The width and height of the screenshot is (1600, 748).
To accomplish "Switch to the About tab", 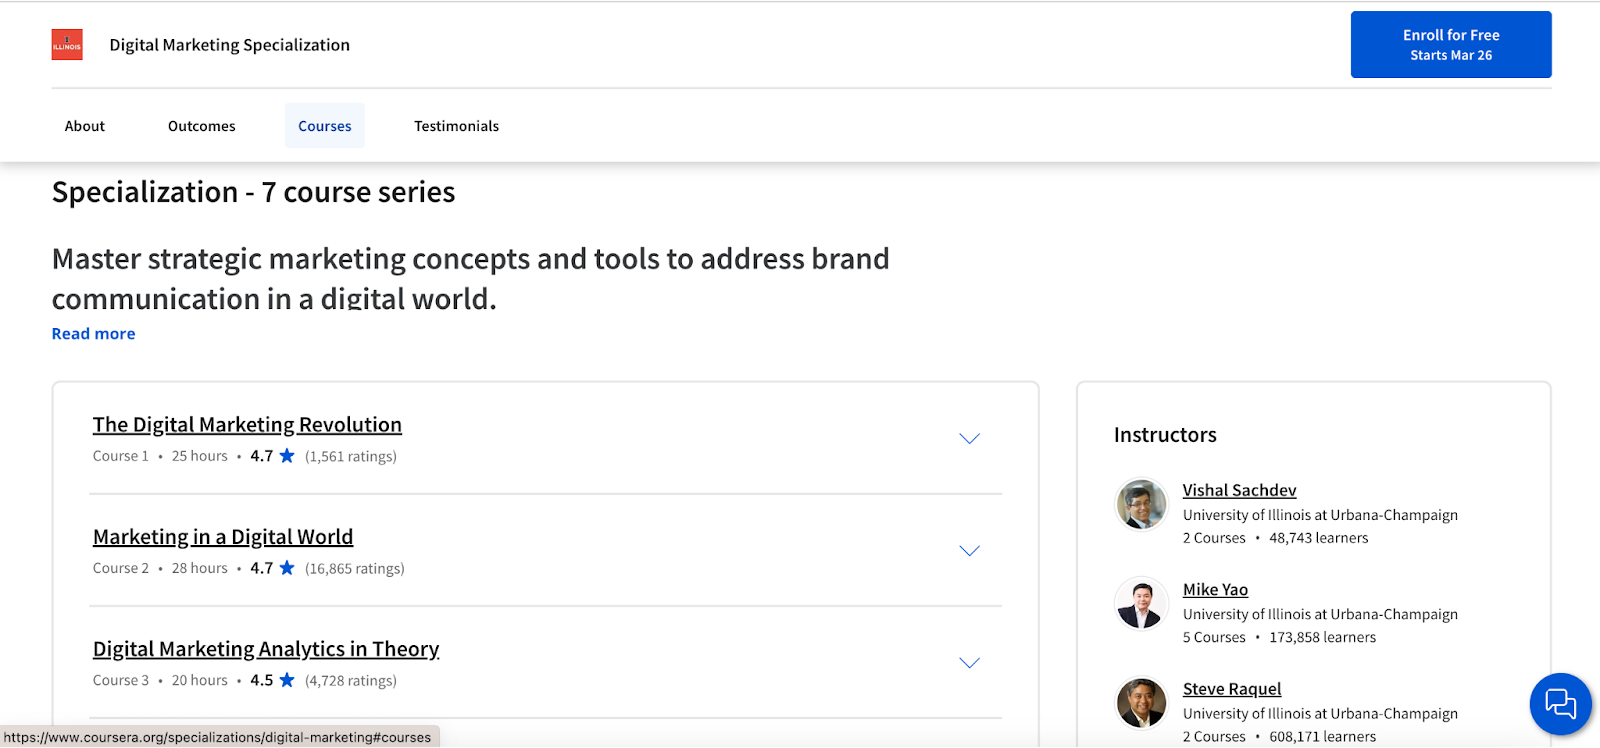I will (85, 126).
